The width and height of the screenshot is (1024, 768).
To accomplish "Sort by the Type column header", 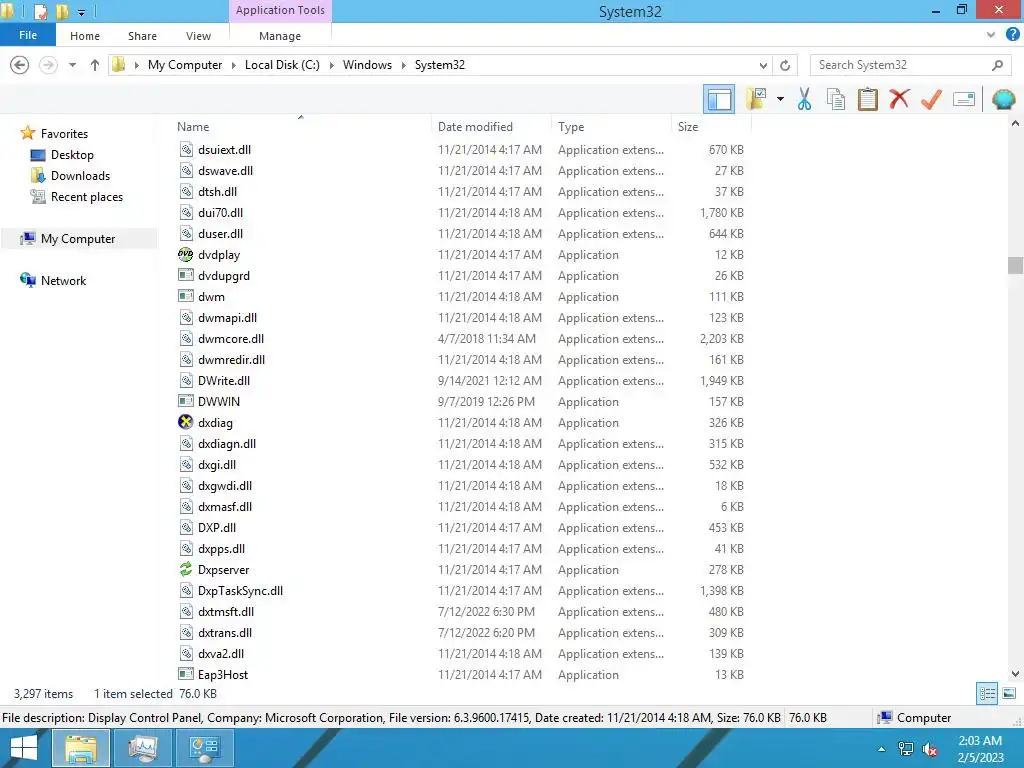I will [571, 127].
